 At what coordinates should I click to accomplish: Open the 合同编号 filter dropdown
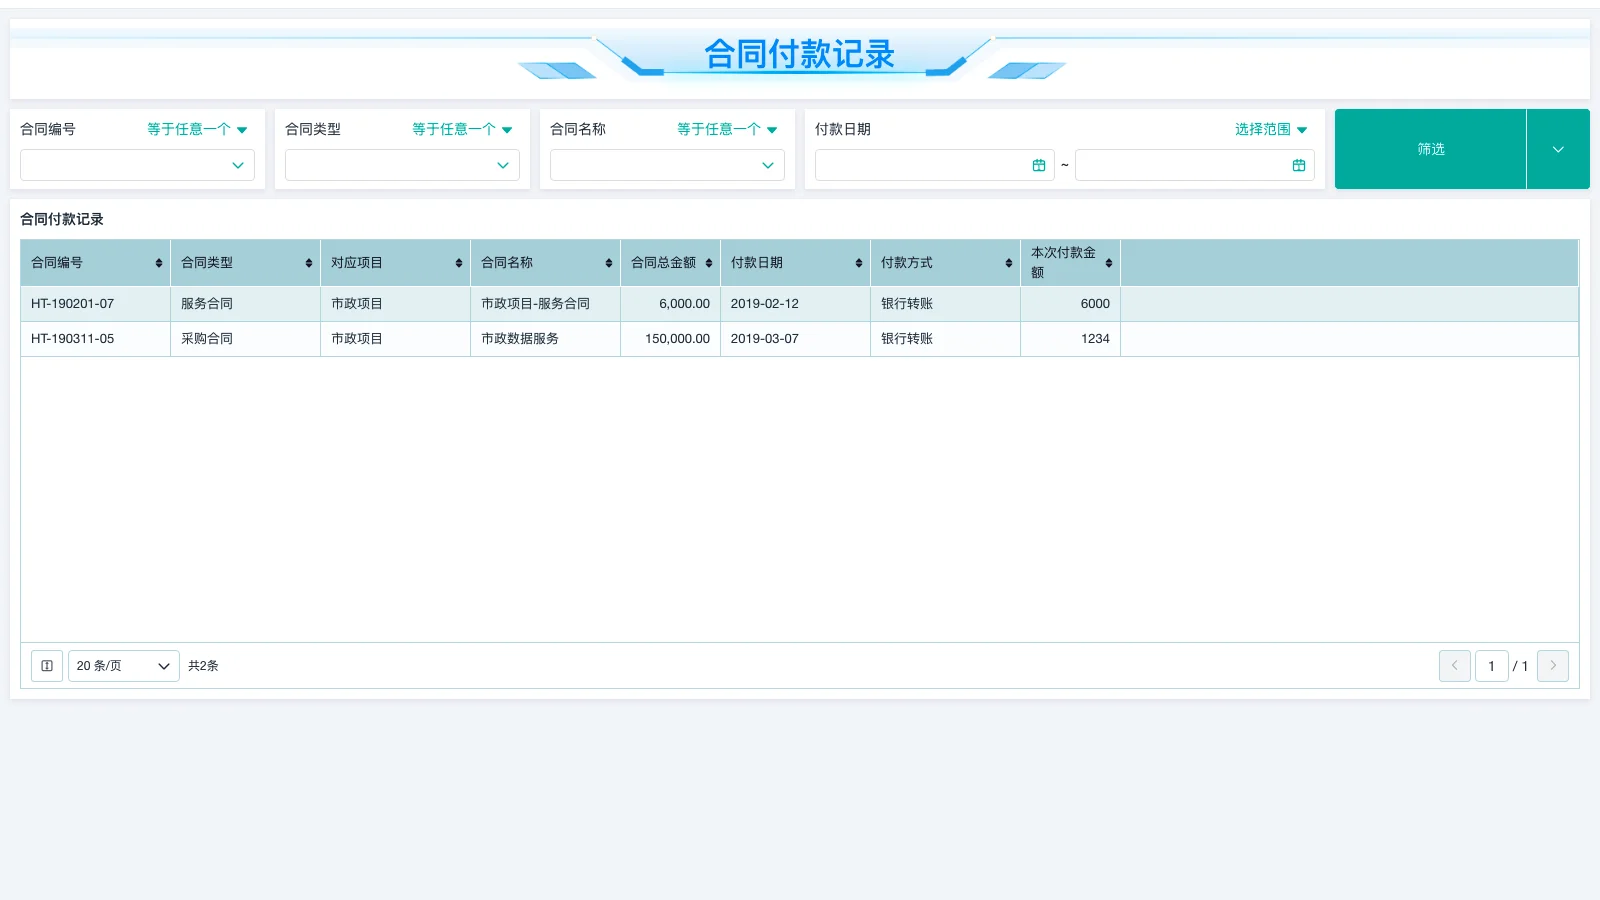coord(137,164)
